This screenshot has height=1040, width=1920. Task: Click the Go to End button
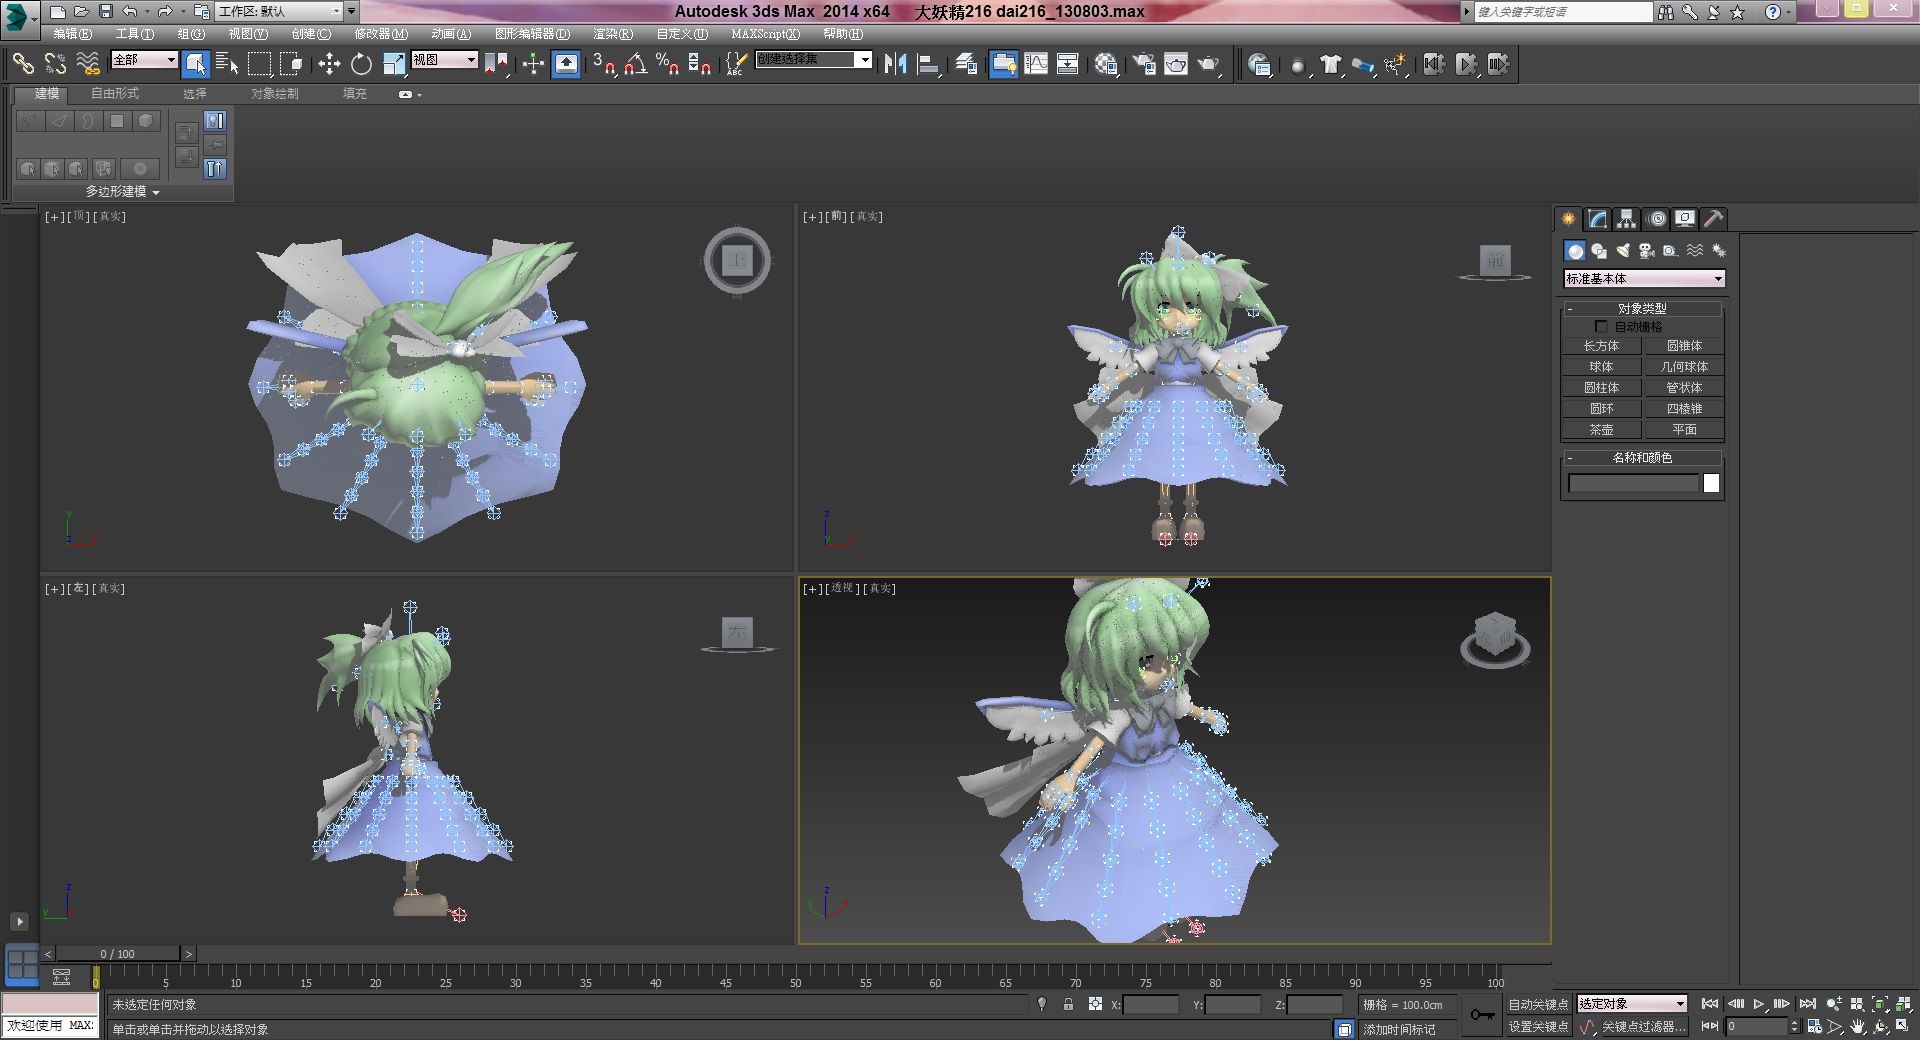1807,1004
